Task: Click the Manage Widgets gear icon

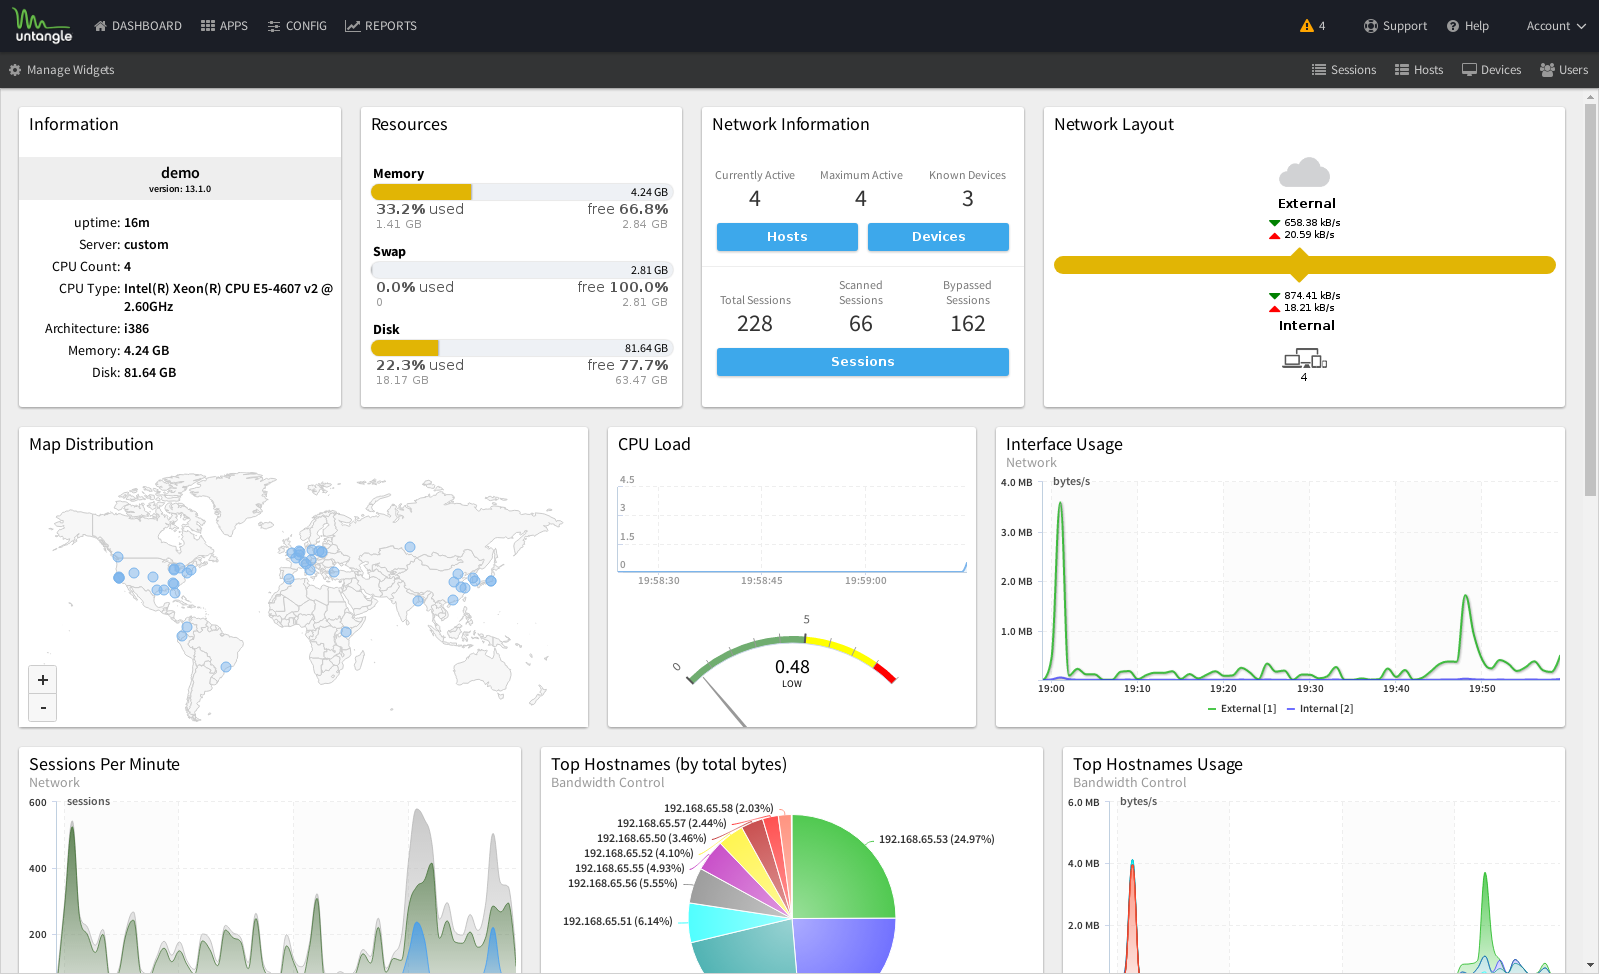Action: point(15,70)
